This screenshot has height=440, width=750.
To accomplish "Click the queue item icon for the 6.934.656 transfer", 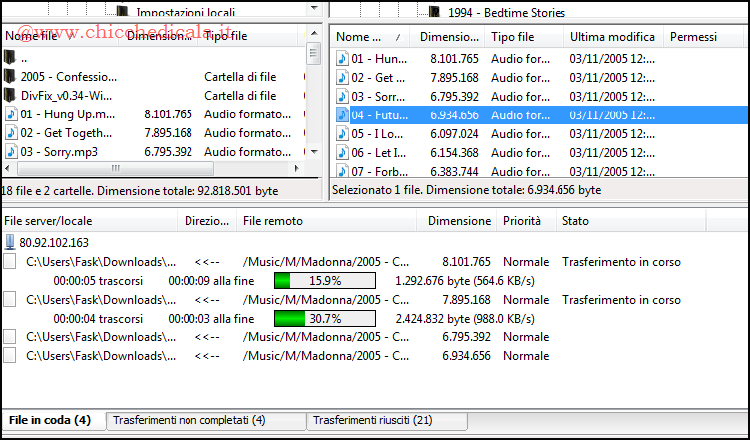I will 10,356.
